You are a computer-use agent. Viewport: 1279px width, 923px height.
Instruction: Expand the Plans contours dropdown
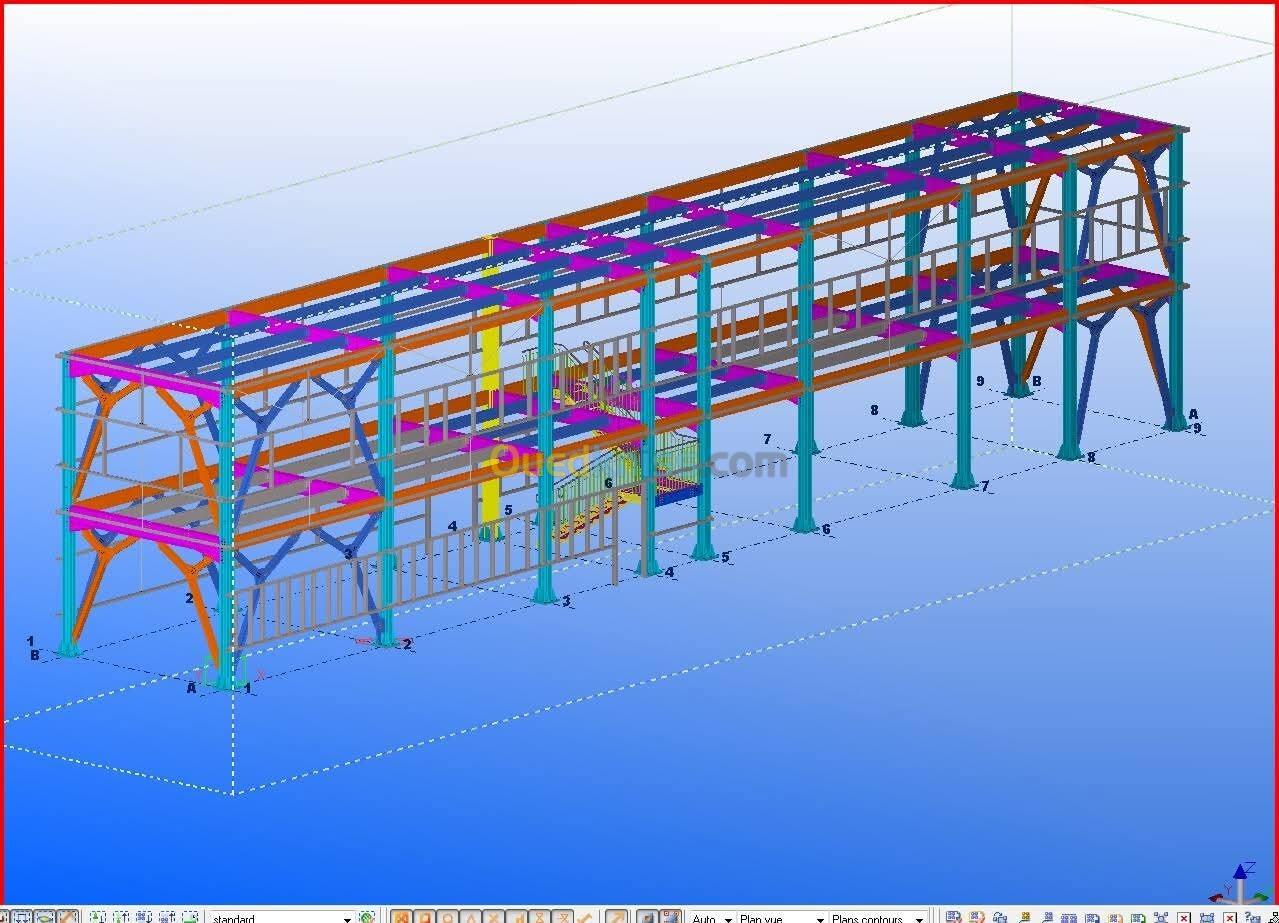tap(877, 918)
